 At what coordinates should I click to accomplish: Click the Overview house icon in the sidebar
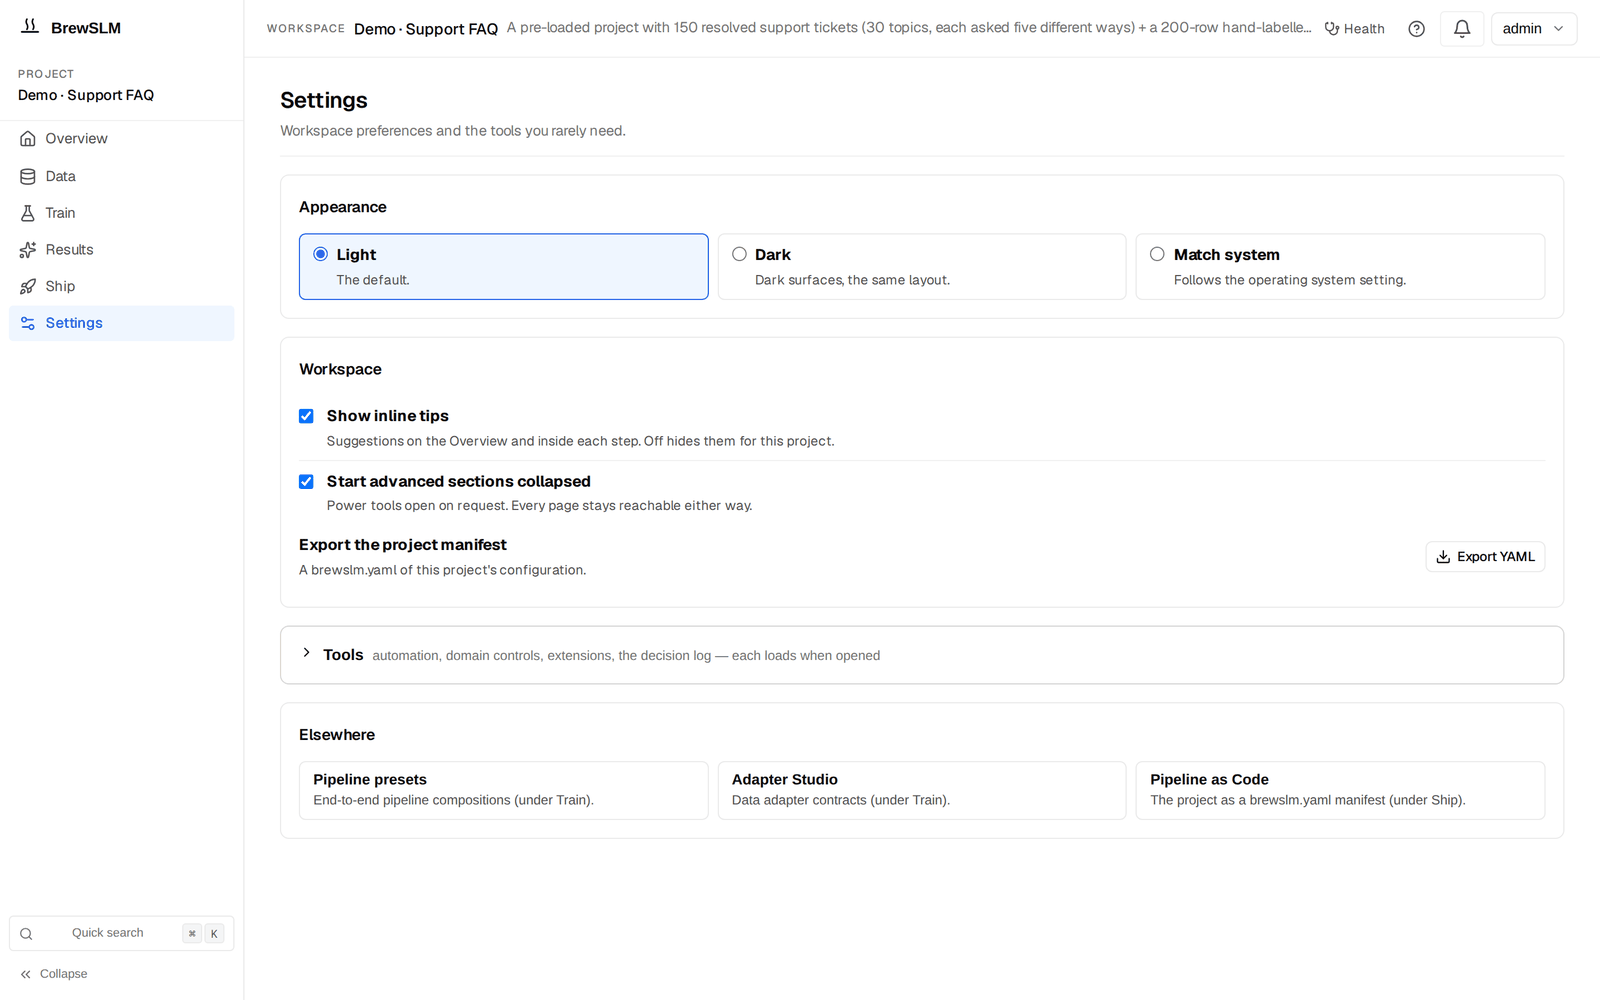tap(28, 139)
